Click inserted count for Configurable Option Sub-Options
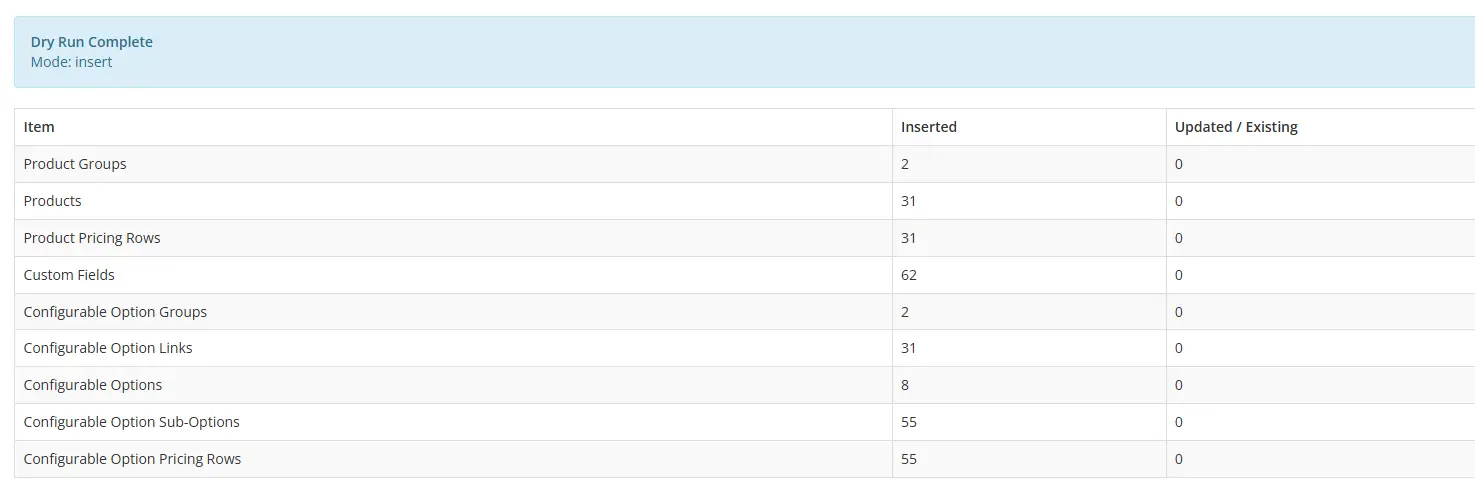1475x490 pixels. (x=909, y=422)
